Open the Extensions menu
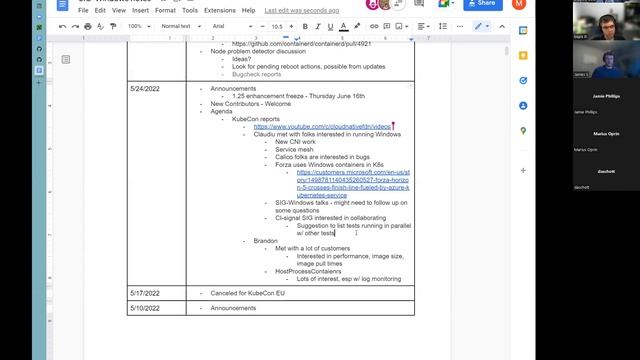This screenshot has height=360, width=640. [x=220, y=11]
